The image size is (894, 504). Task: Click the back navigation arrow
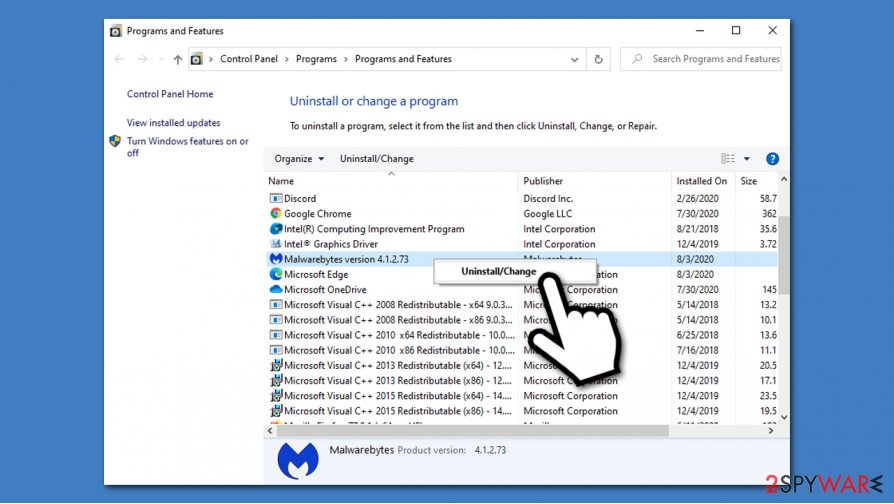pyautogui.click(x=119, y=59)
